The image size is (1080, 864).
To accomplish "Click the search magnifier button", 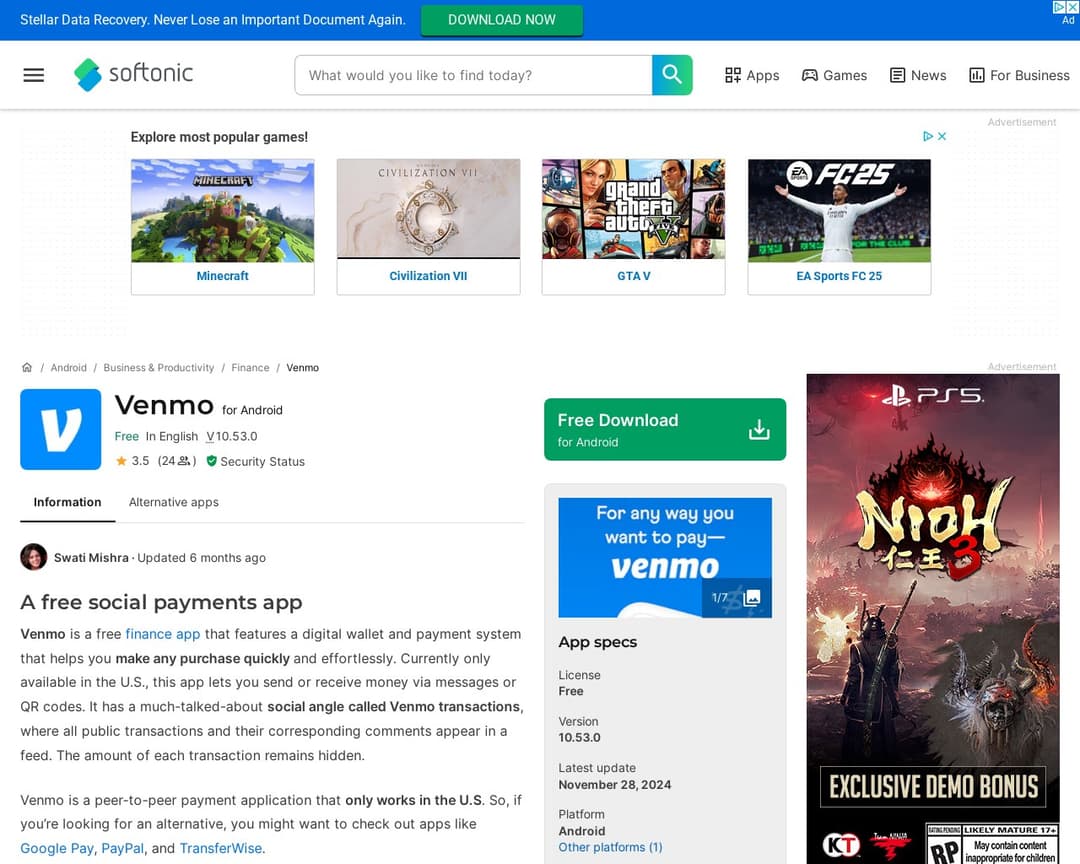I will pyautogui.click(x=672, y=74).
